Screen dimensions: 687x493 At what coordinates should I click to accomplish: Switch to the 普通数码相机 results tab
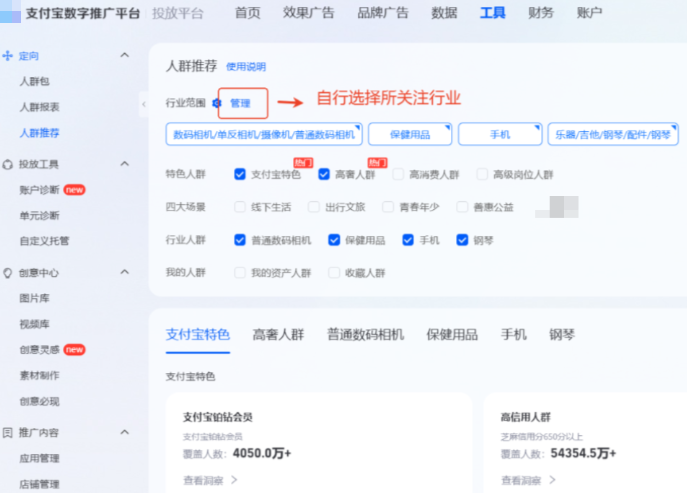tap(365, 335)
